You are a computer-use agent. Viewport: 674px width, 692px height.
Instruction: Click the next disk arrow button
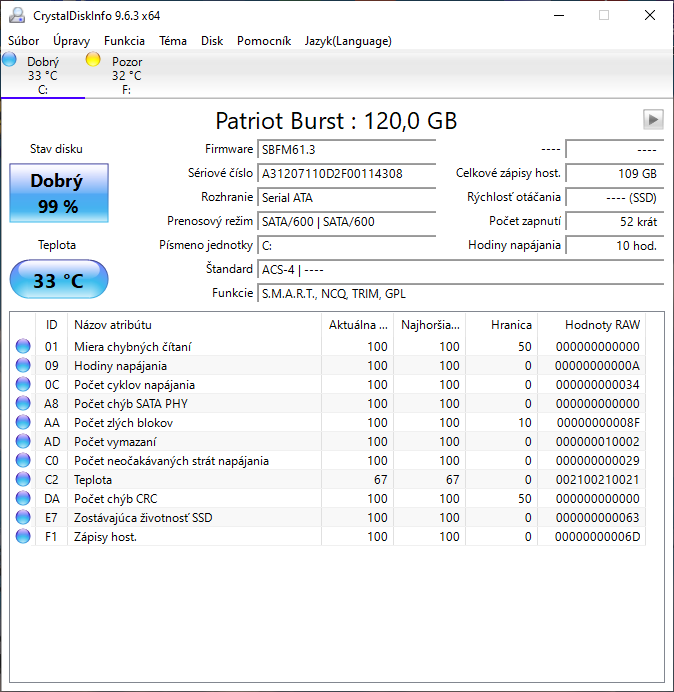(653, 120)
